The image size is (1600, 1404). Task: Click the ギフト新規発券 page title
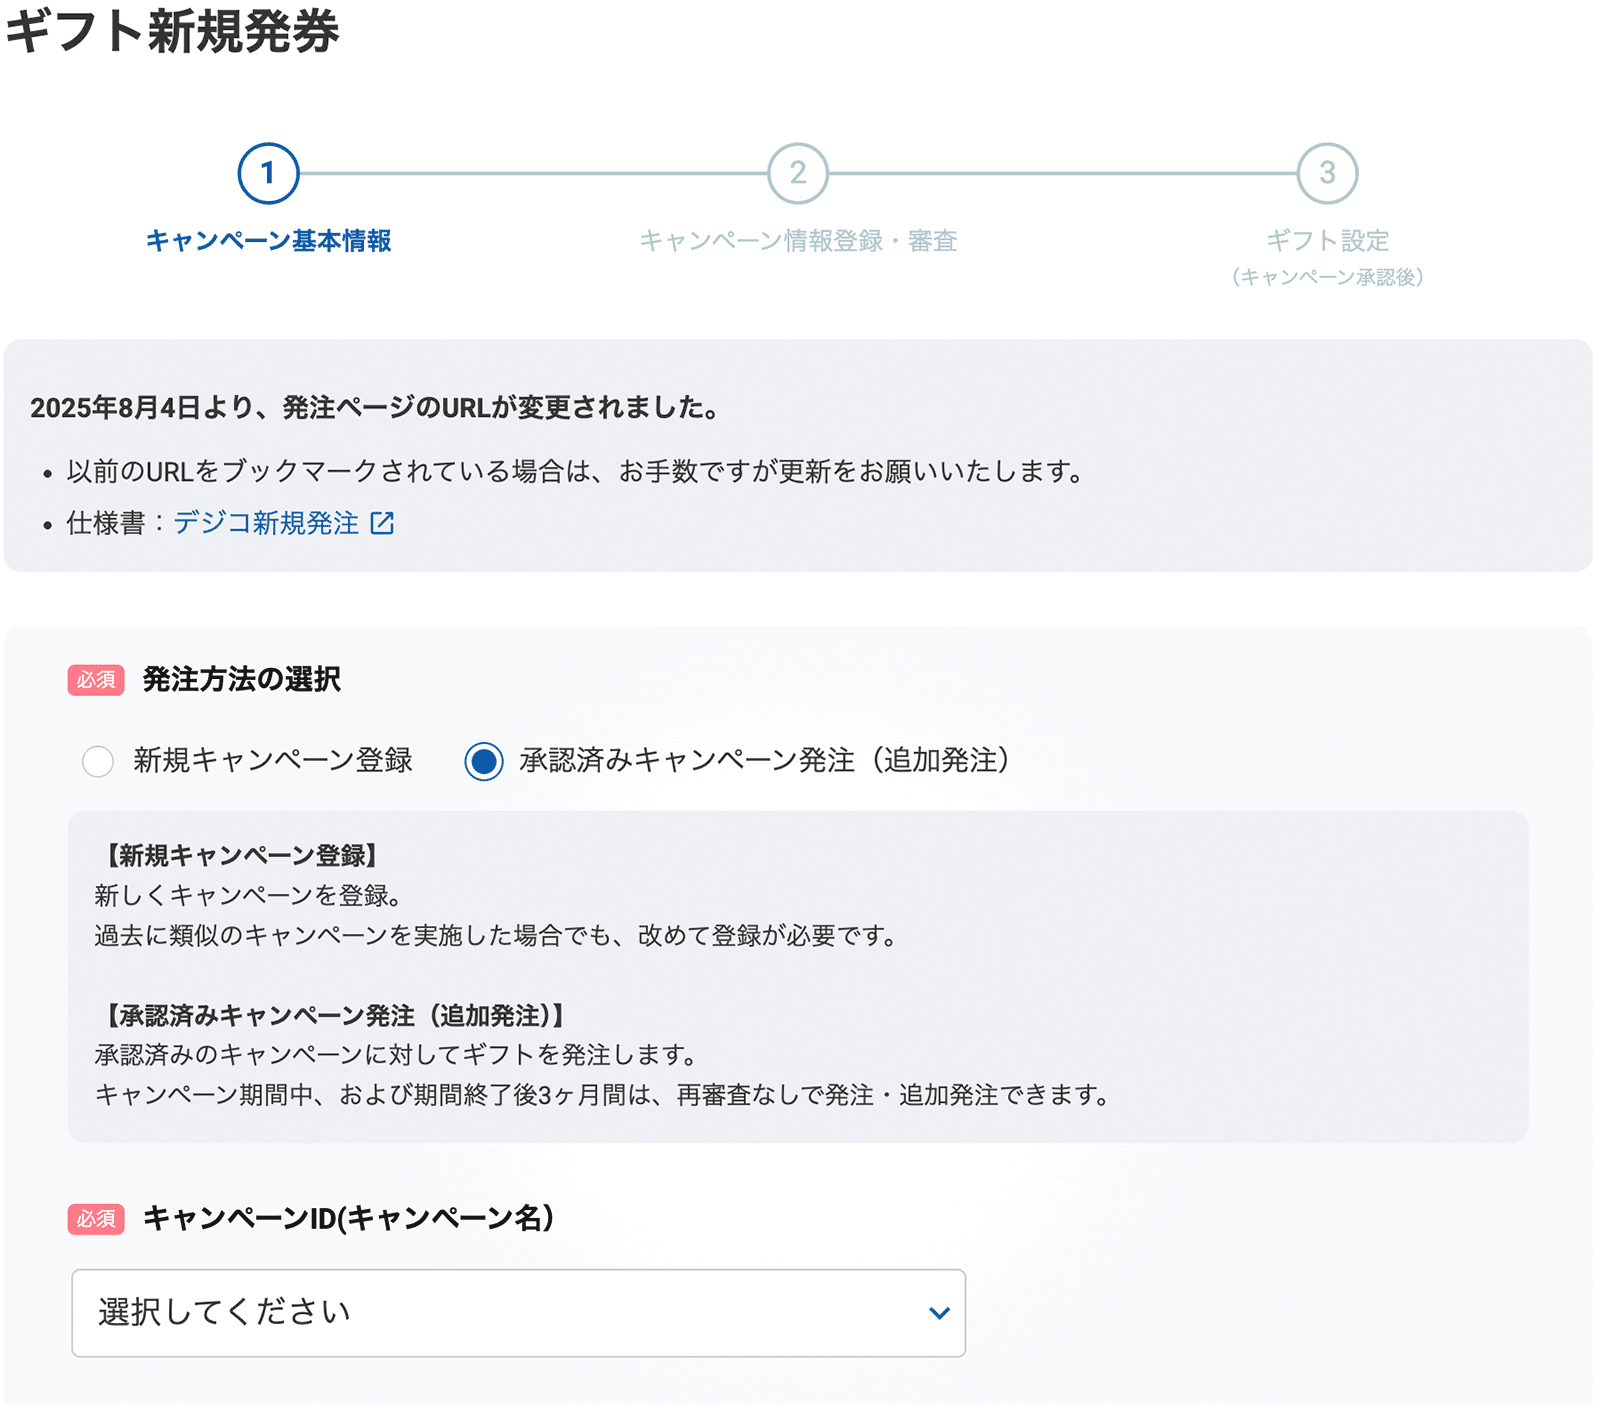click(173, 32)
